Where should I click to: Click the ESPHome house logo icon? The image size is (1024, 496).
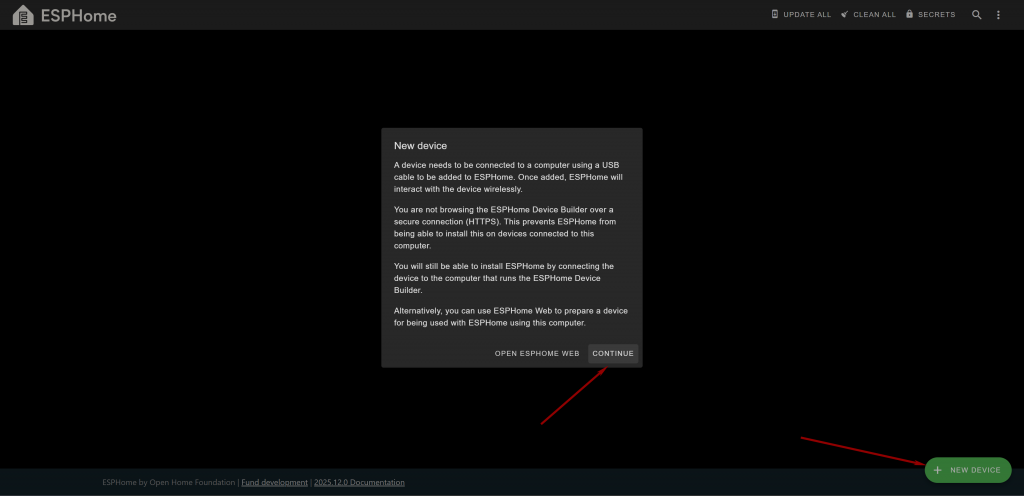pyautogui.click(x=23, y=15)
